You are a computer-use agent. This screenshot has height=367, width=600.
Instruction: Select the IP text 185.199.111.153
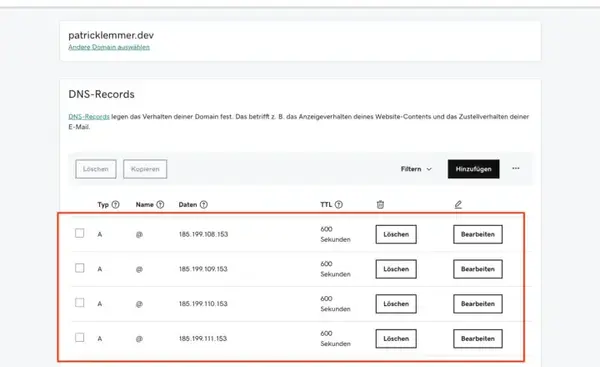pos(203,339)
